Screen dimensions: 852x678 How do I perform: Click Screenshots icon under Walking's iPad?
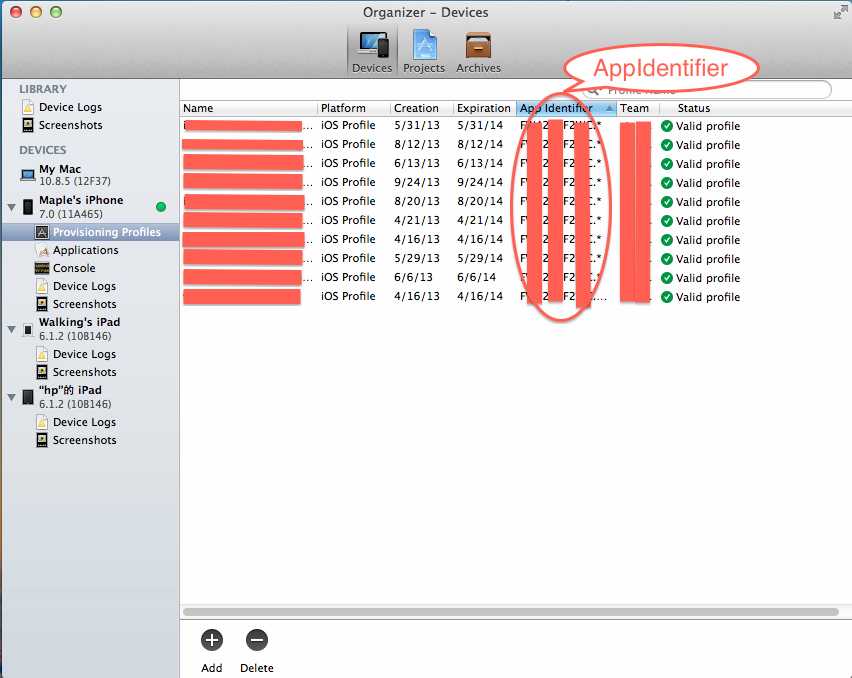(x=42, y=372)
